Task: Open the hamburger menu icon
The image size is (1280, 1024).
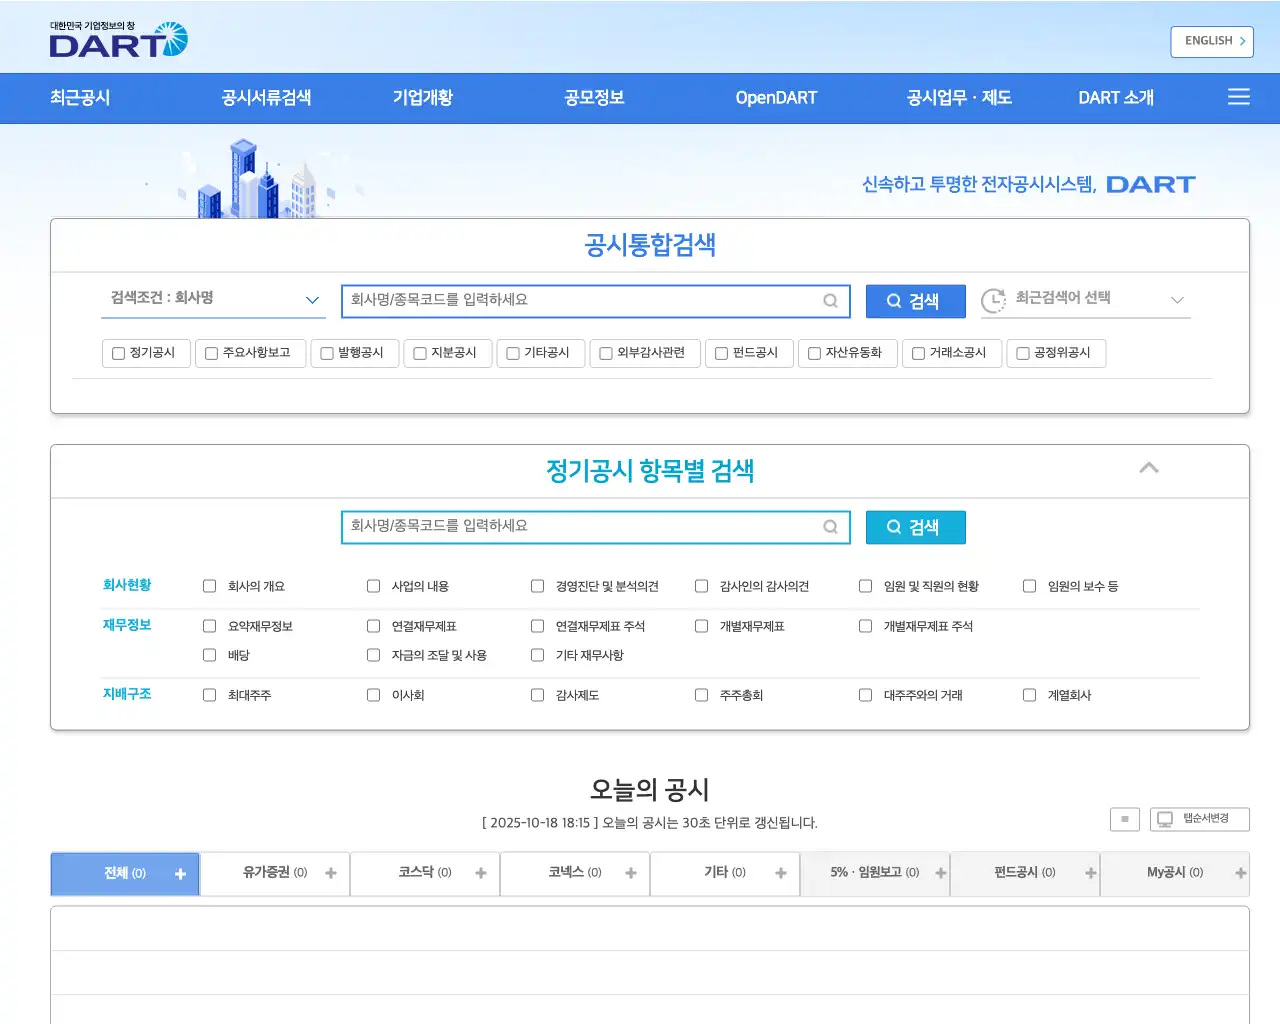Action: pos(1238,97)
